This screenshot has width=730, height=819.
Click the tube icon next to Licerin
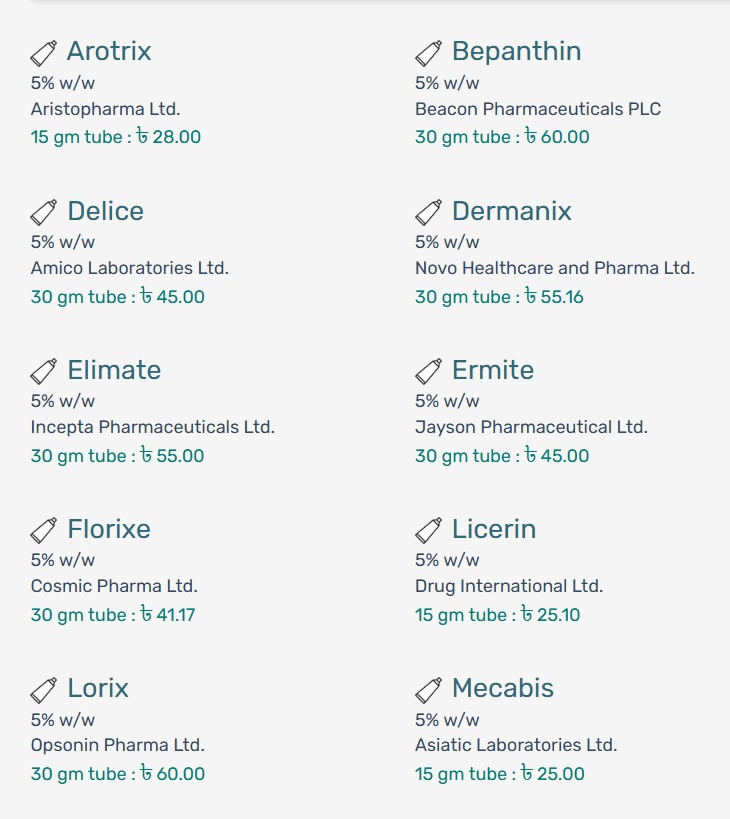pyautogui.click(x=428, y=530)
